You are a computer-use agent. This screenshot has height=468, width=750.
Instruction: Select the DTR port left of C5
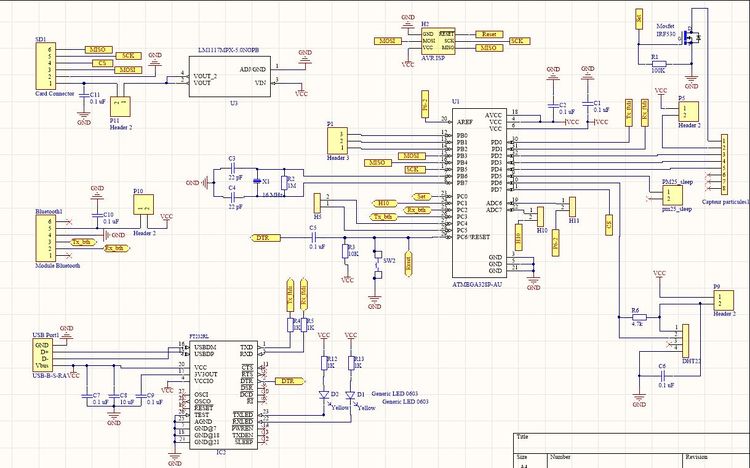tap(263, 239)
